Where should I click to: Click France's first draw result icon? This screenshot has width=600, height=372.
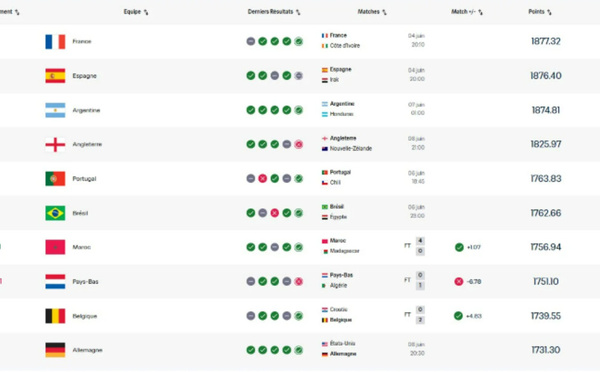point(251,41)
